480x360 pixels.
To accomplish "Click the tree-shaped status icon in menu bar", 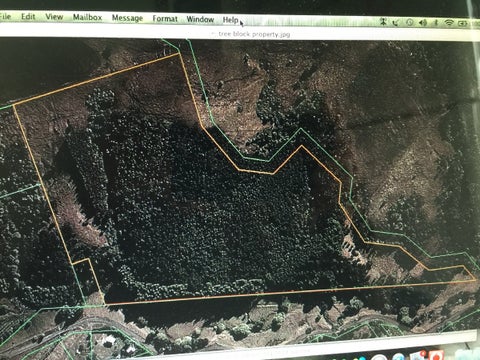I will pyautogui.click(x=383, y=22).
